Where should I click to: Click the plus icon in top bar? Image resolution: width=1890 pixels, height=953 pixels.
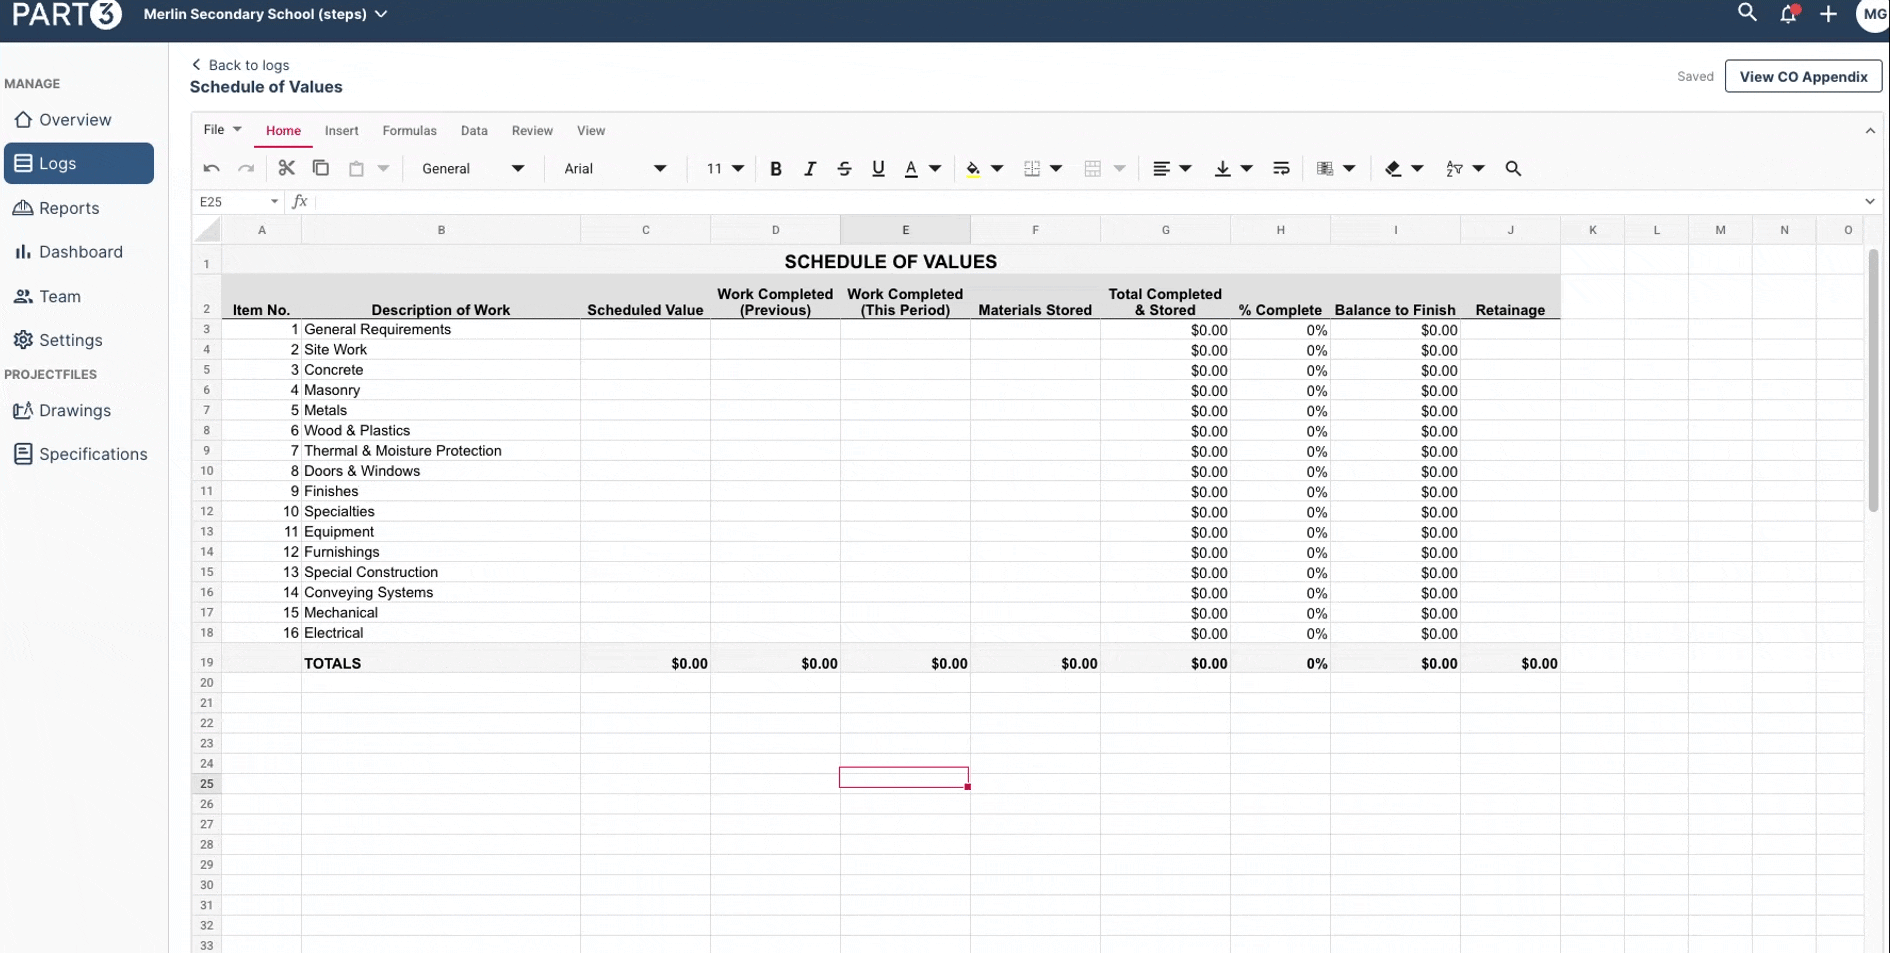[1828, 15]
